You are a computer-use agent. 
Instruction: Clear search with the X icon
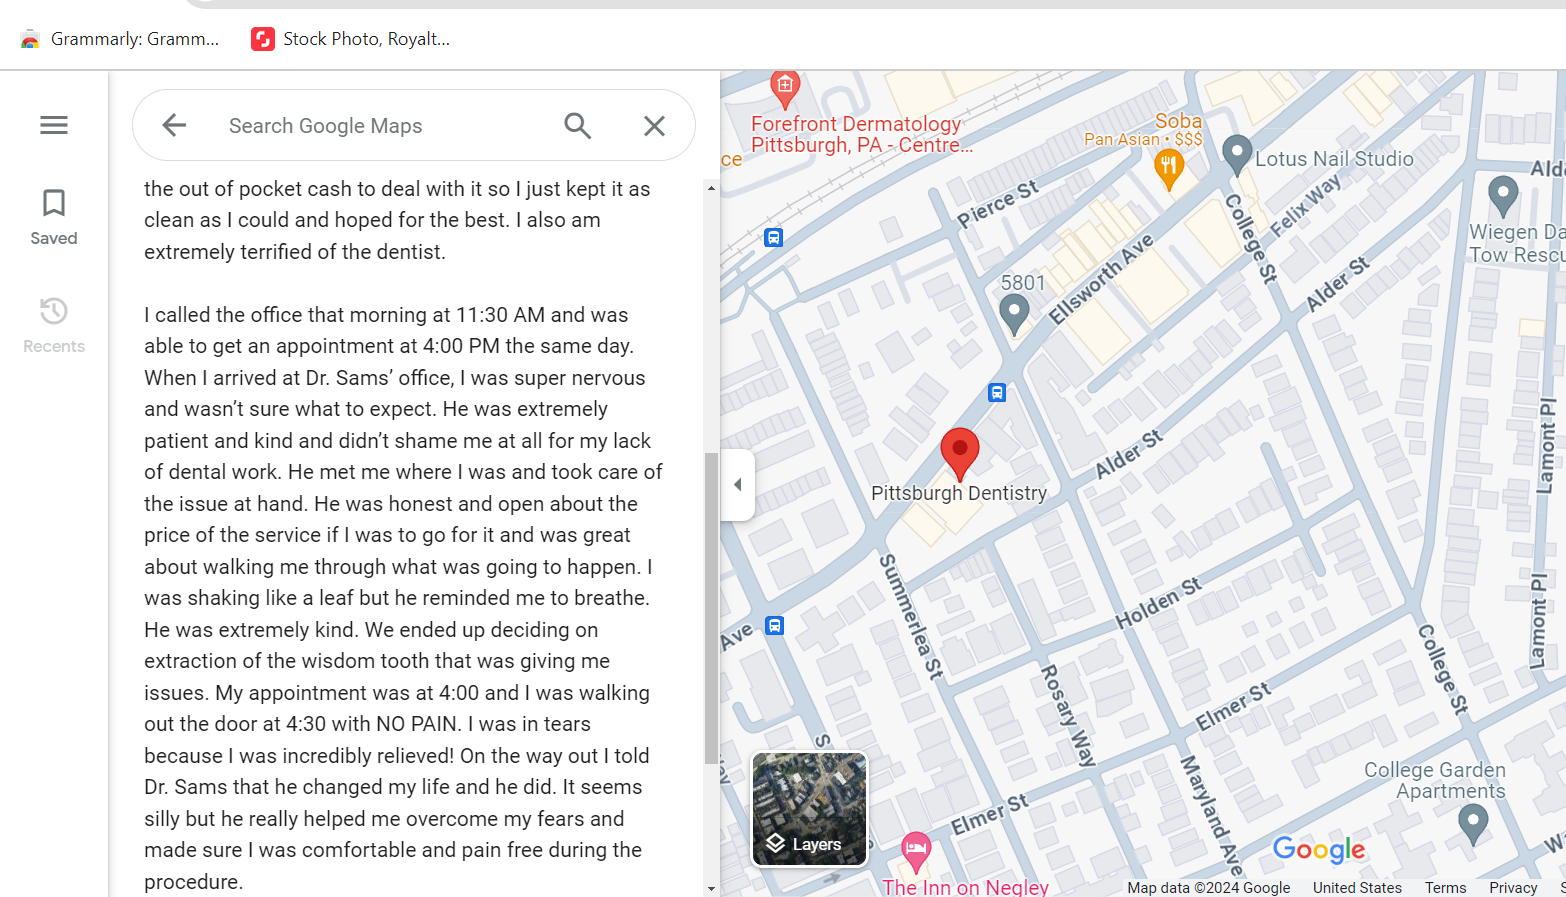(654, 125)
